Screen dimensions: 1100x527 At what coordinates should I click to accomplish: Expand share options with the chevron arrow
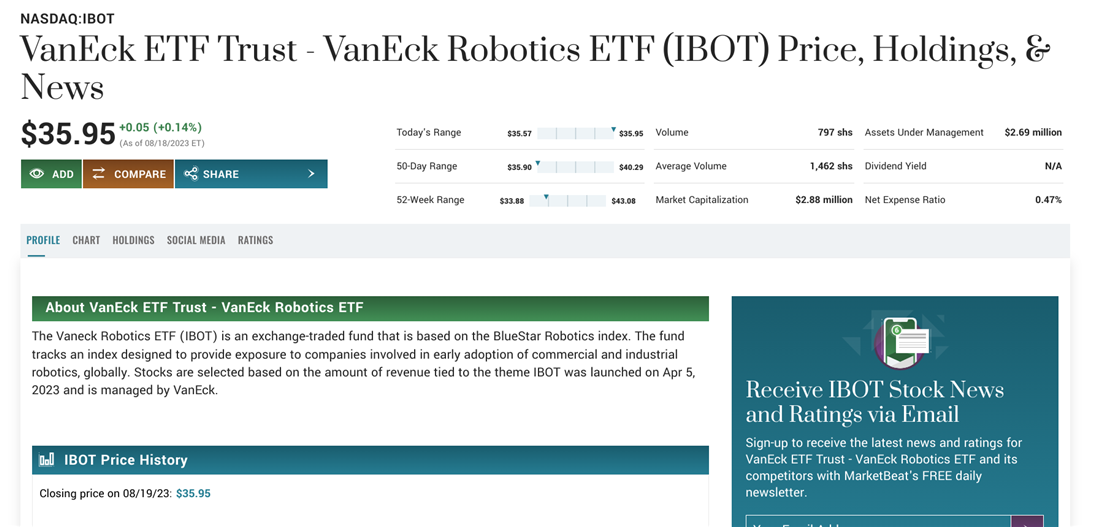(311, 174)
